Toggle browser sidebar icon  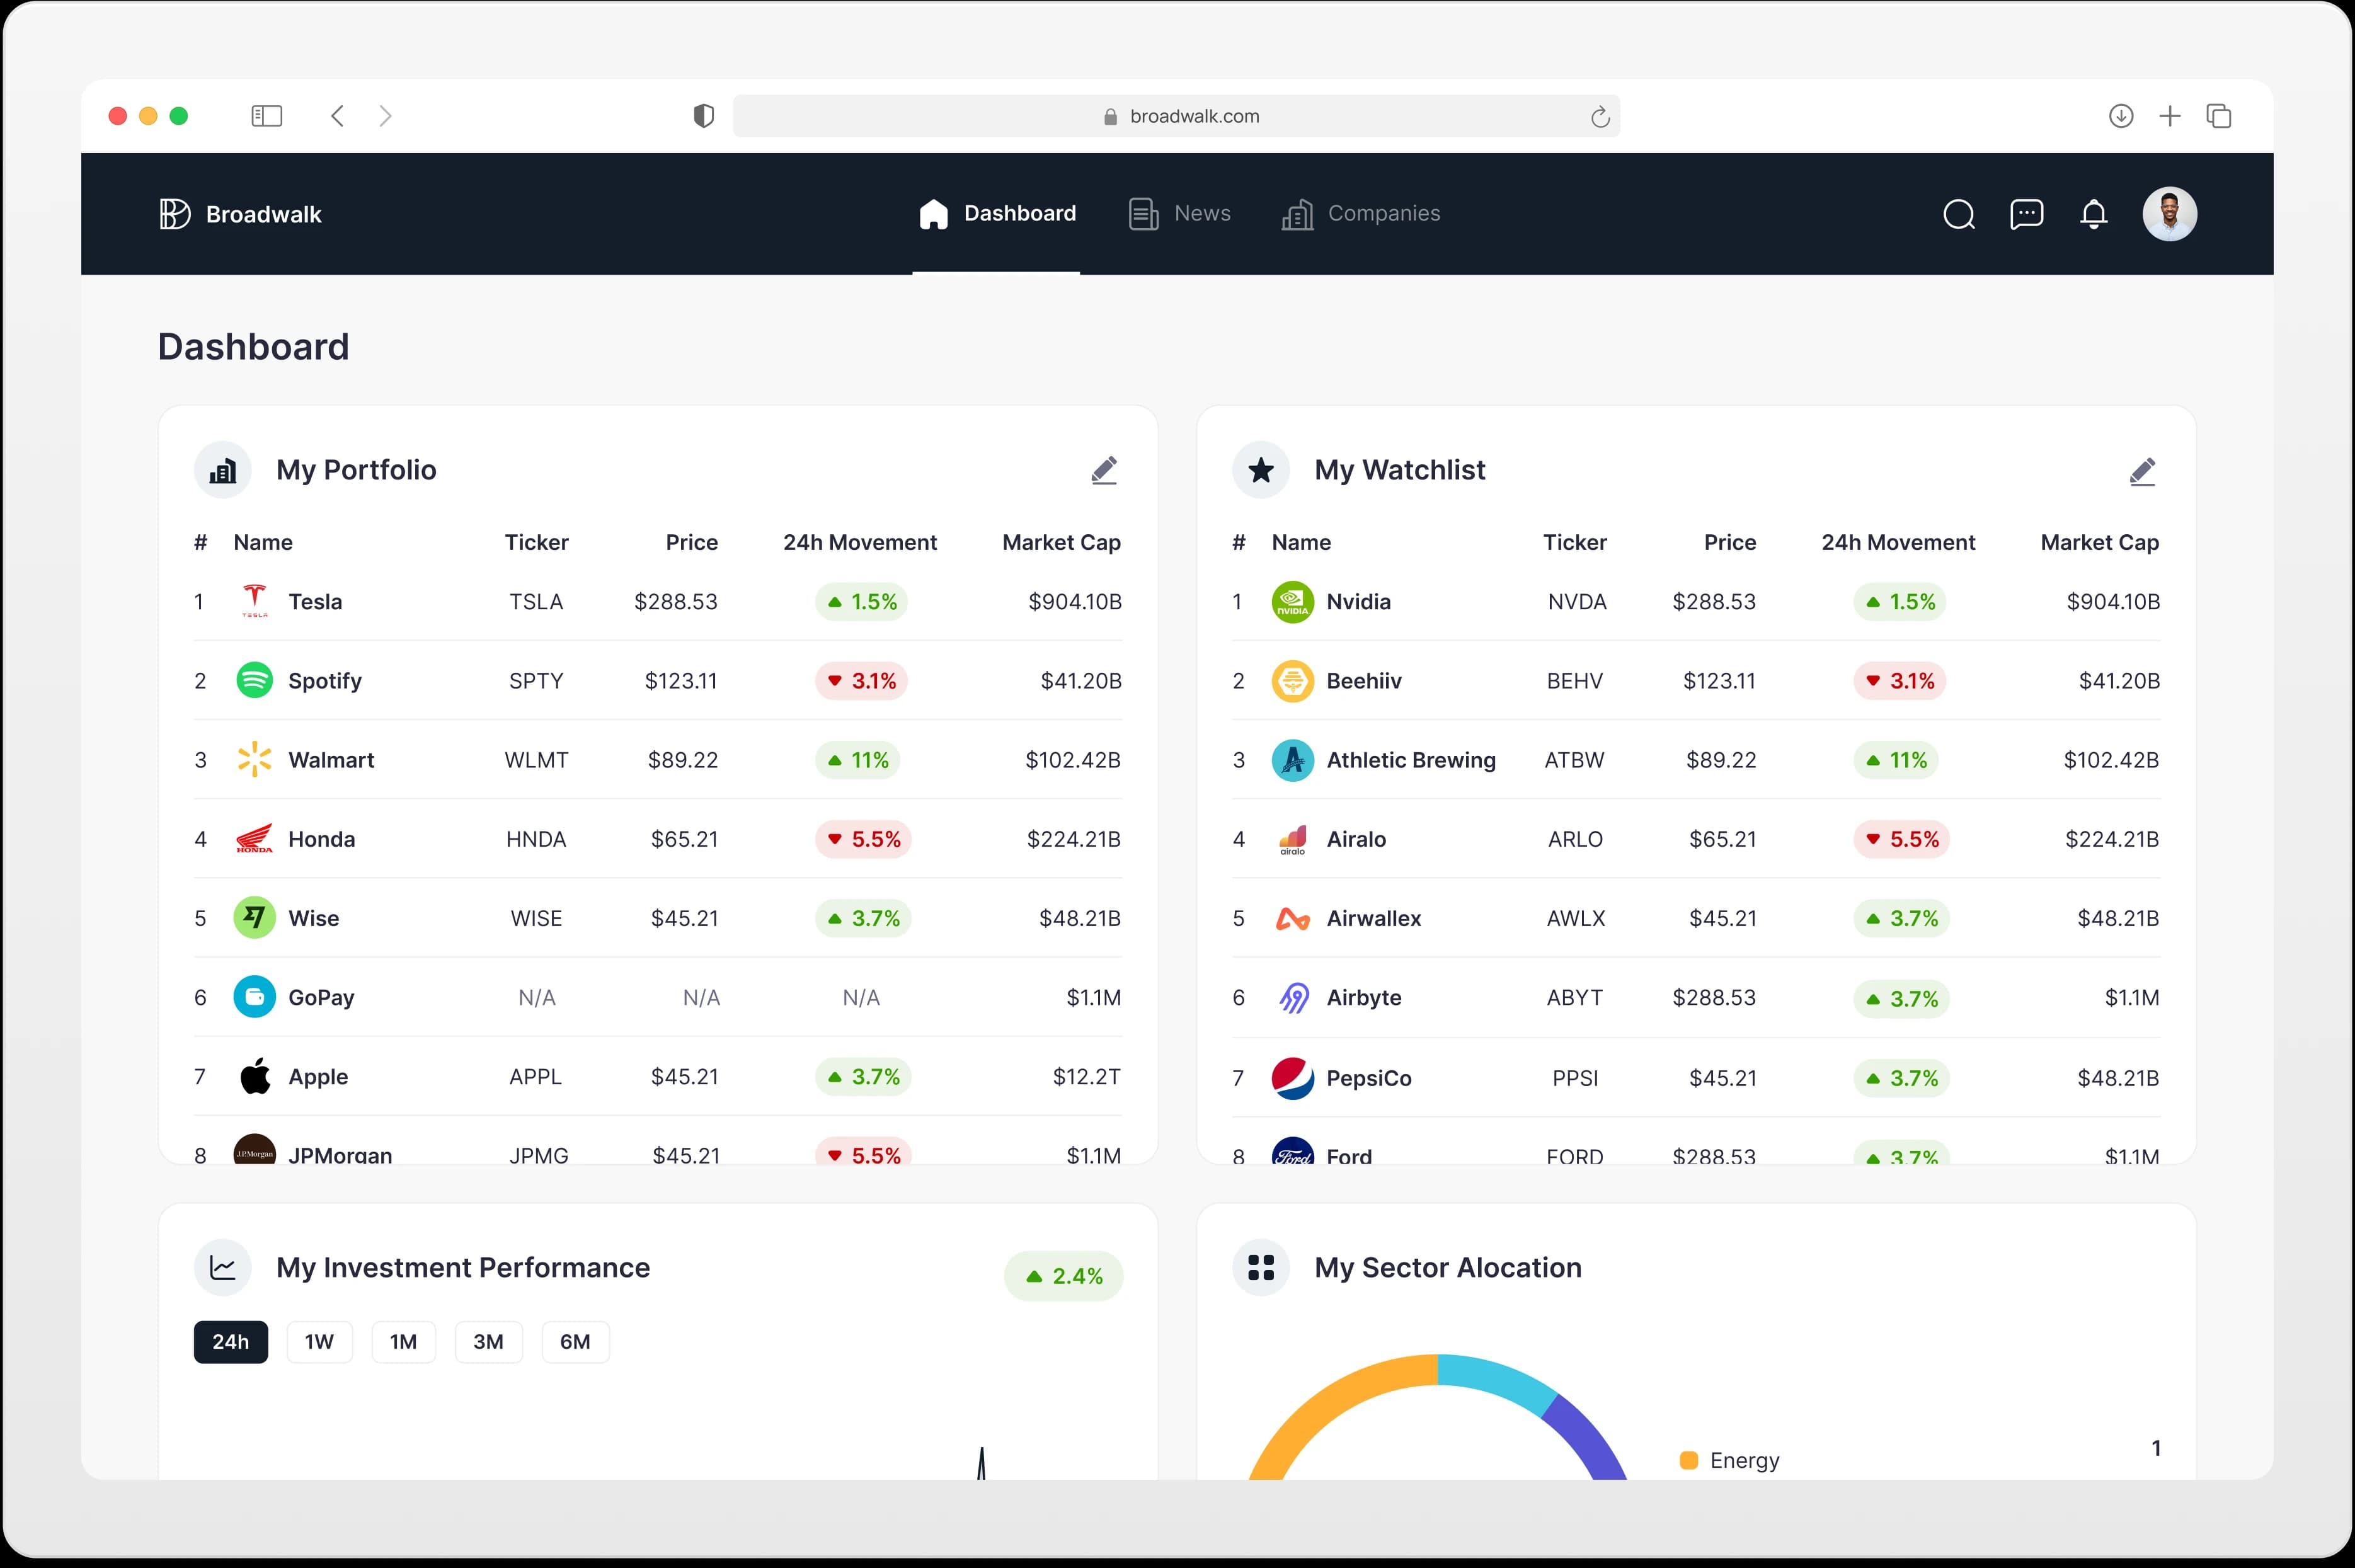coord(267,116)
